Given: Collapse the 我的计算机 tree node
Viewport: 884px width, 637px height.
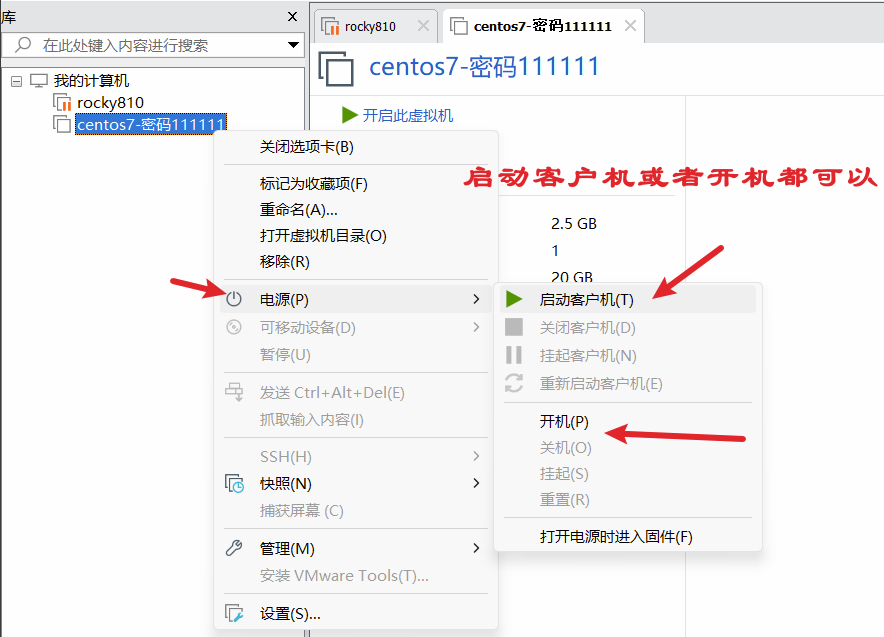Looking at the screenshot, I should click(16, 81).
